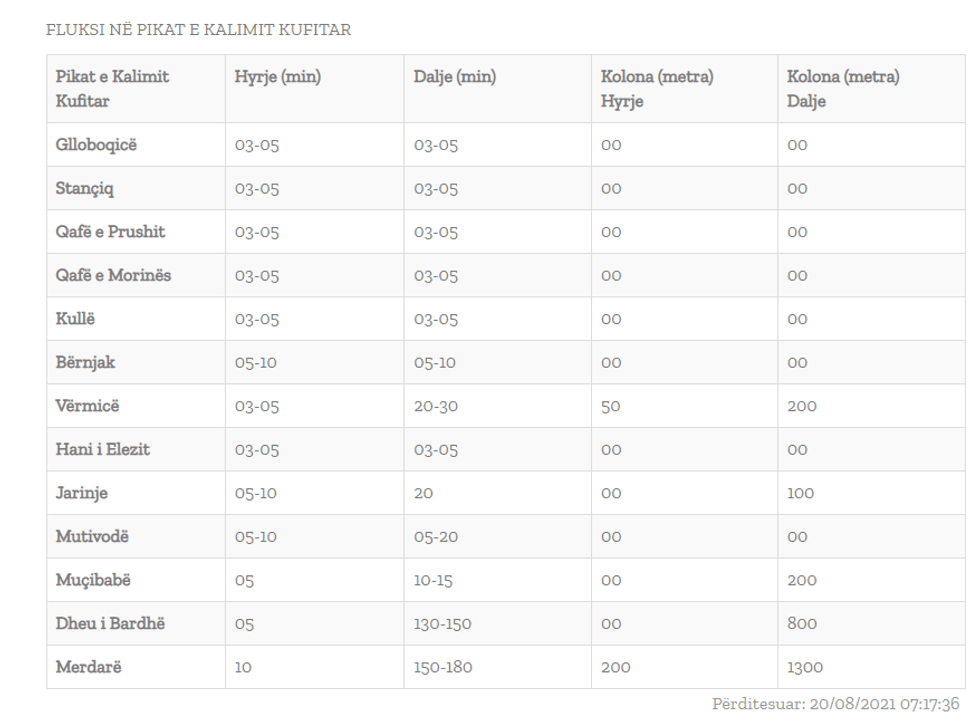The width and height of the screenshot is (980, 714).
Task: Select the Bërnjak row label
Action: click(85, 362)
